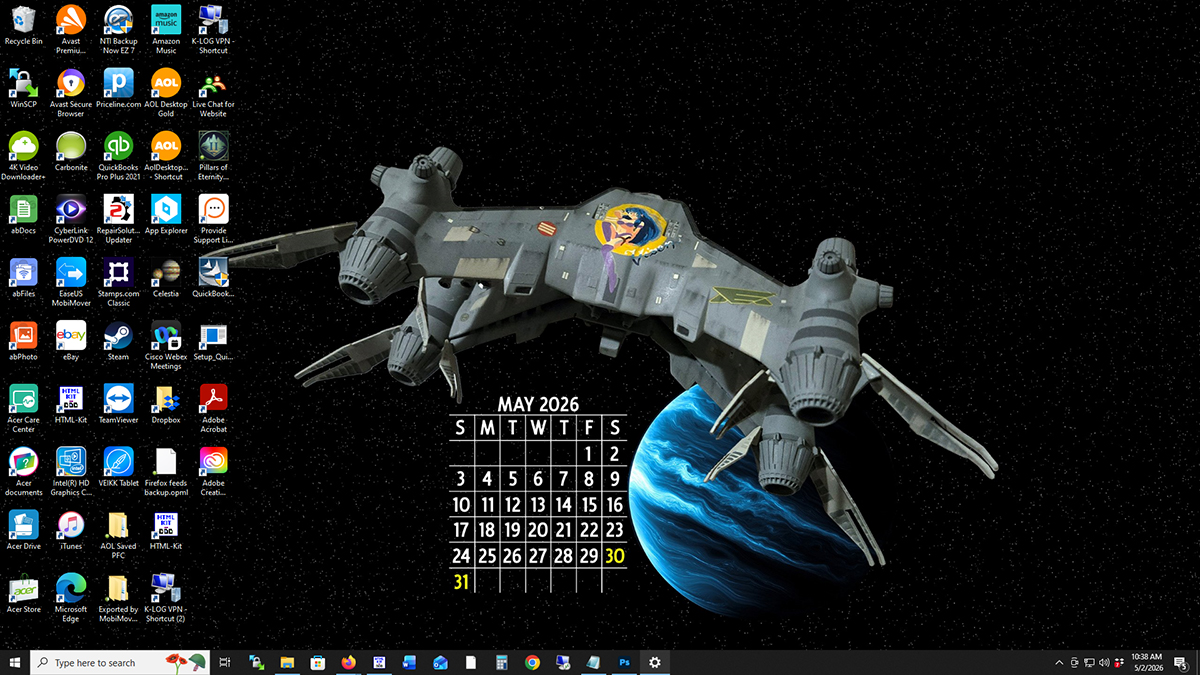Select the eBay desktop shortcut
The image size is (1200, 675).
[x=71, y=341]
